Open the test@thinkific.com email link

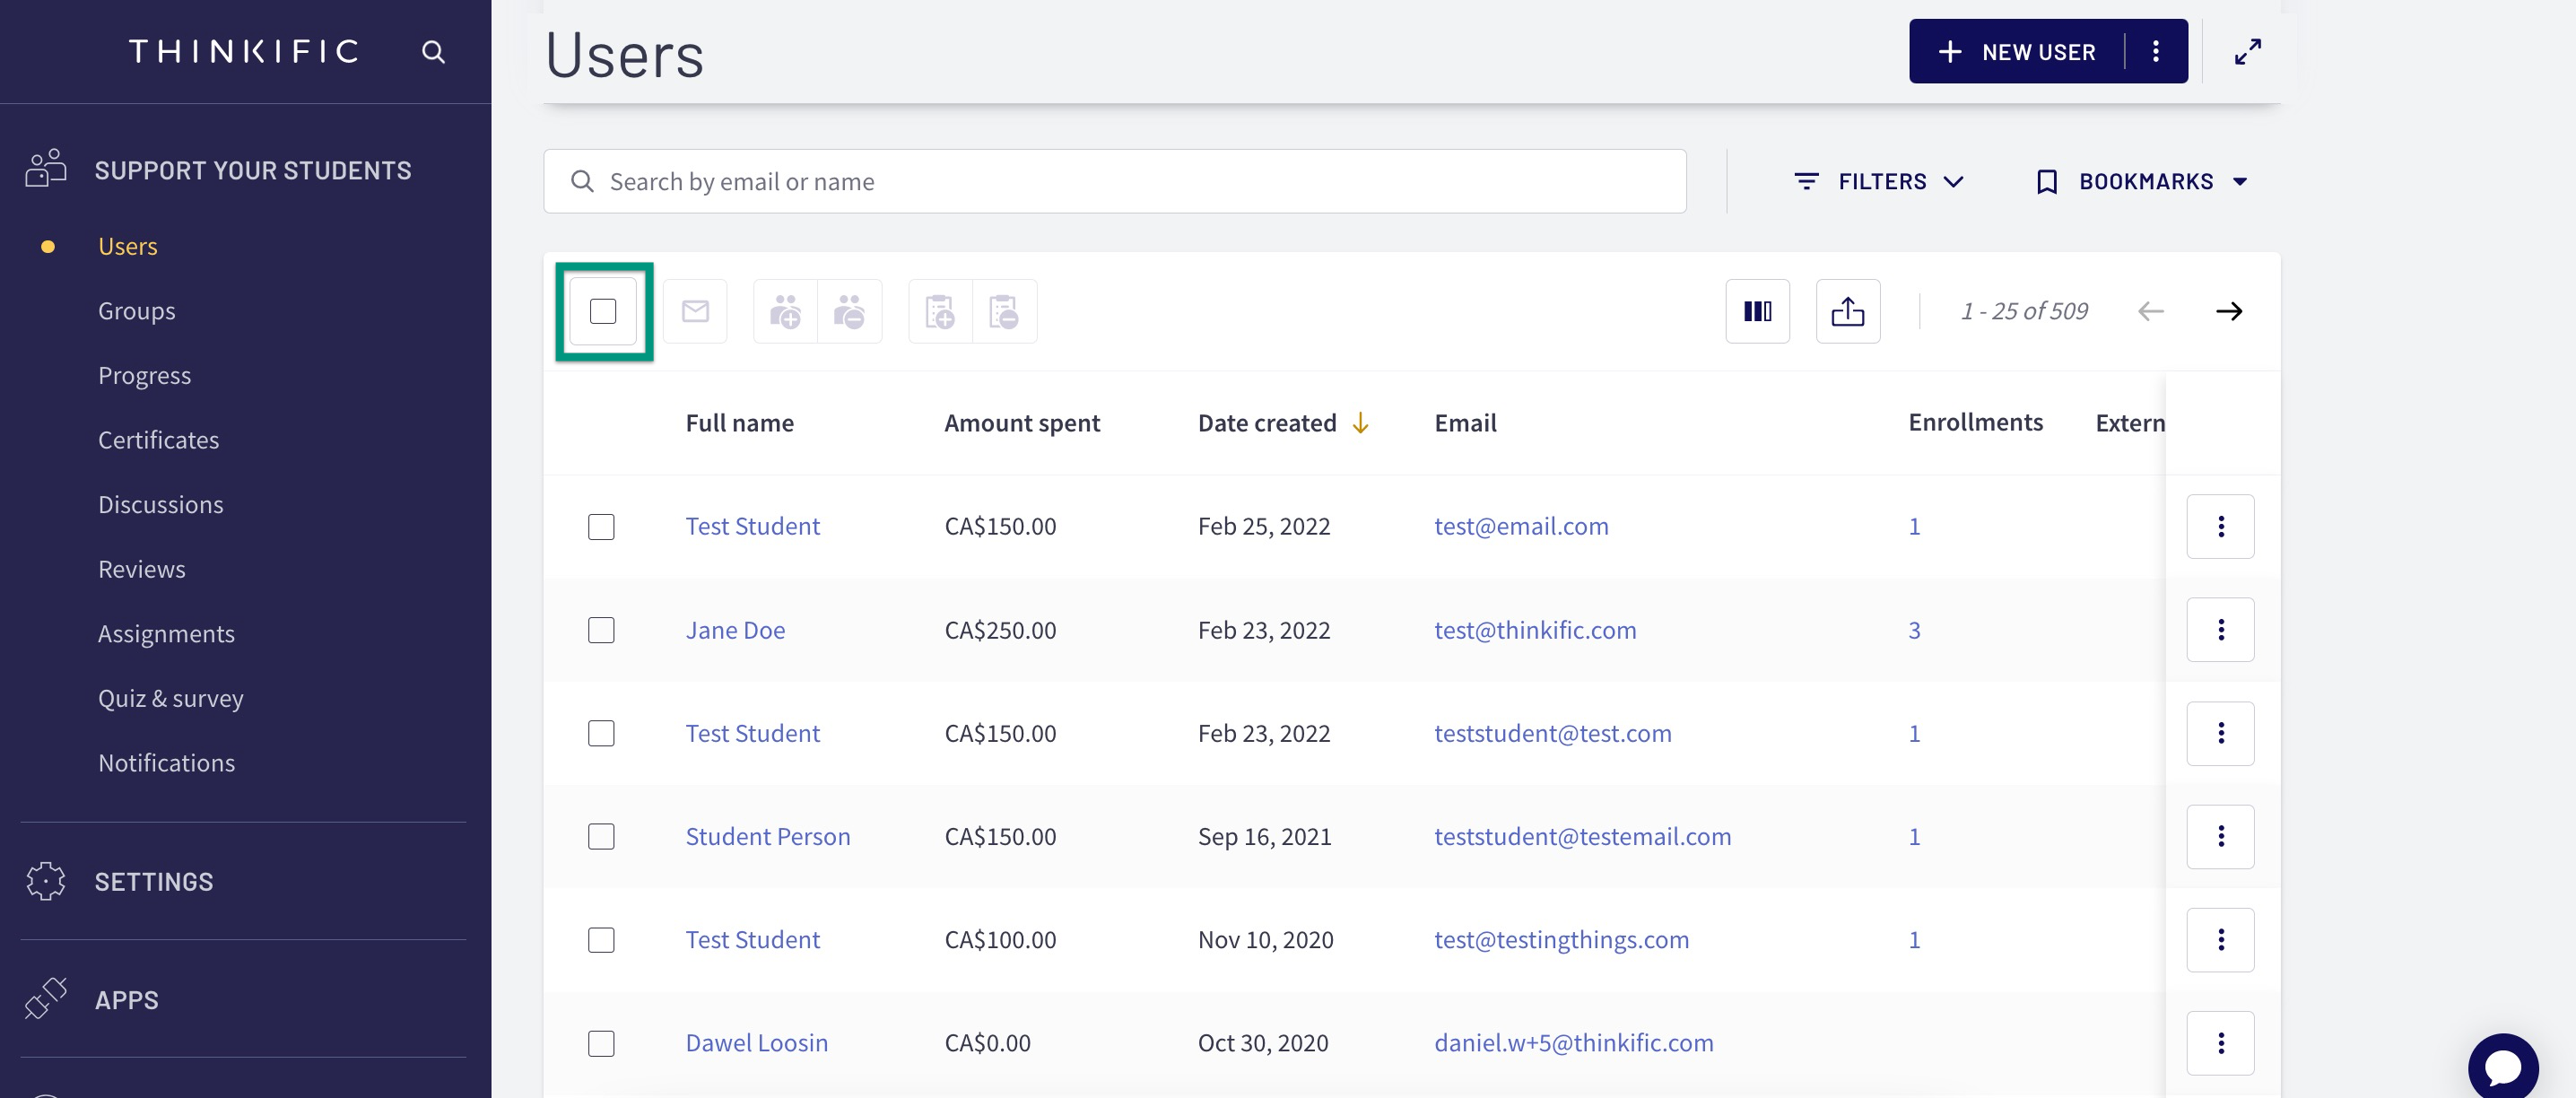click(1534, 630)
